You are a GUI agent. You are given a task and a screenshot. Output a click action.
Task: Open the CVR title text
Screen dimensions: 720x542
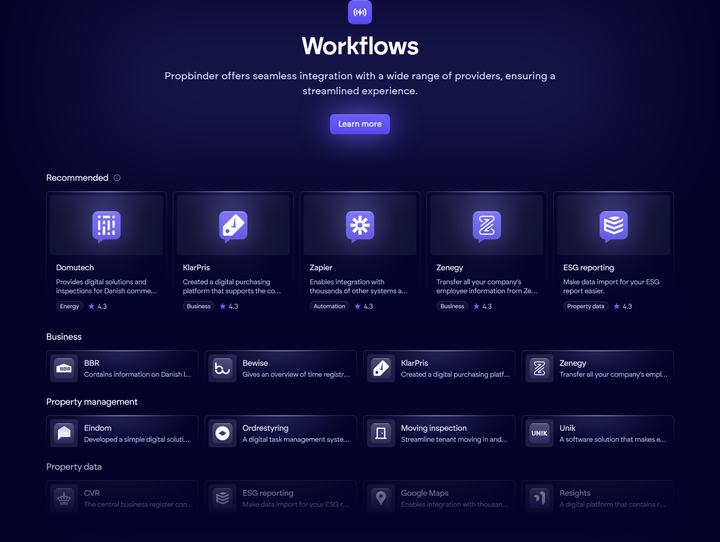point(92,493)
